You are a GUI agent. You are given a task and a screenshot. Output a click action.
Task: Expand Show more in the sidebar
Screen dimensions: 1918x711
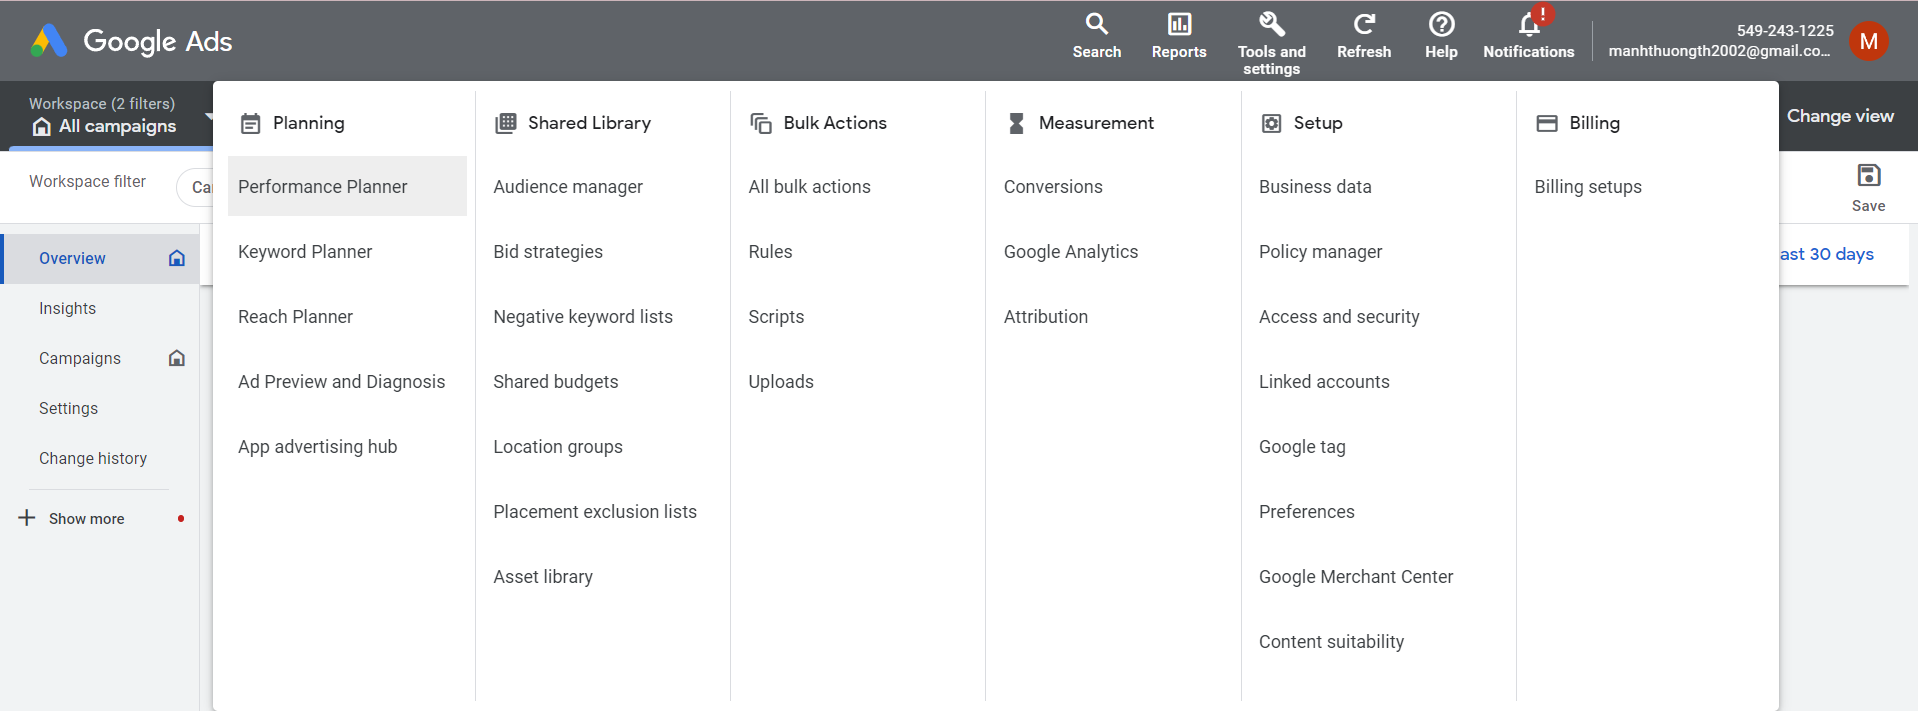[87, 518]
